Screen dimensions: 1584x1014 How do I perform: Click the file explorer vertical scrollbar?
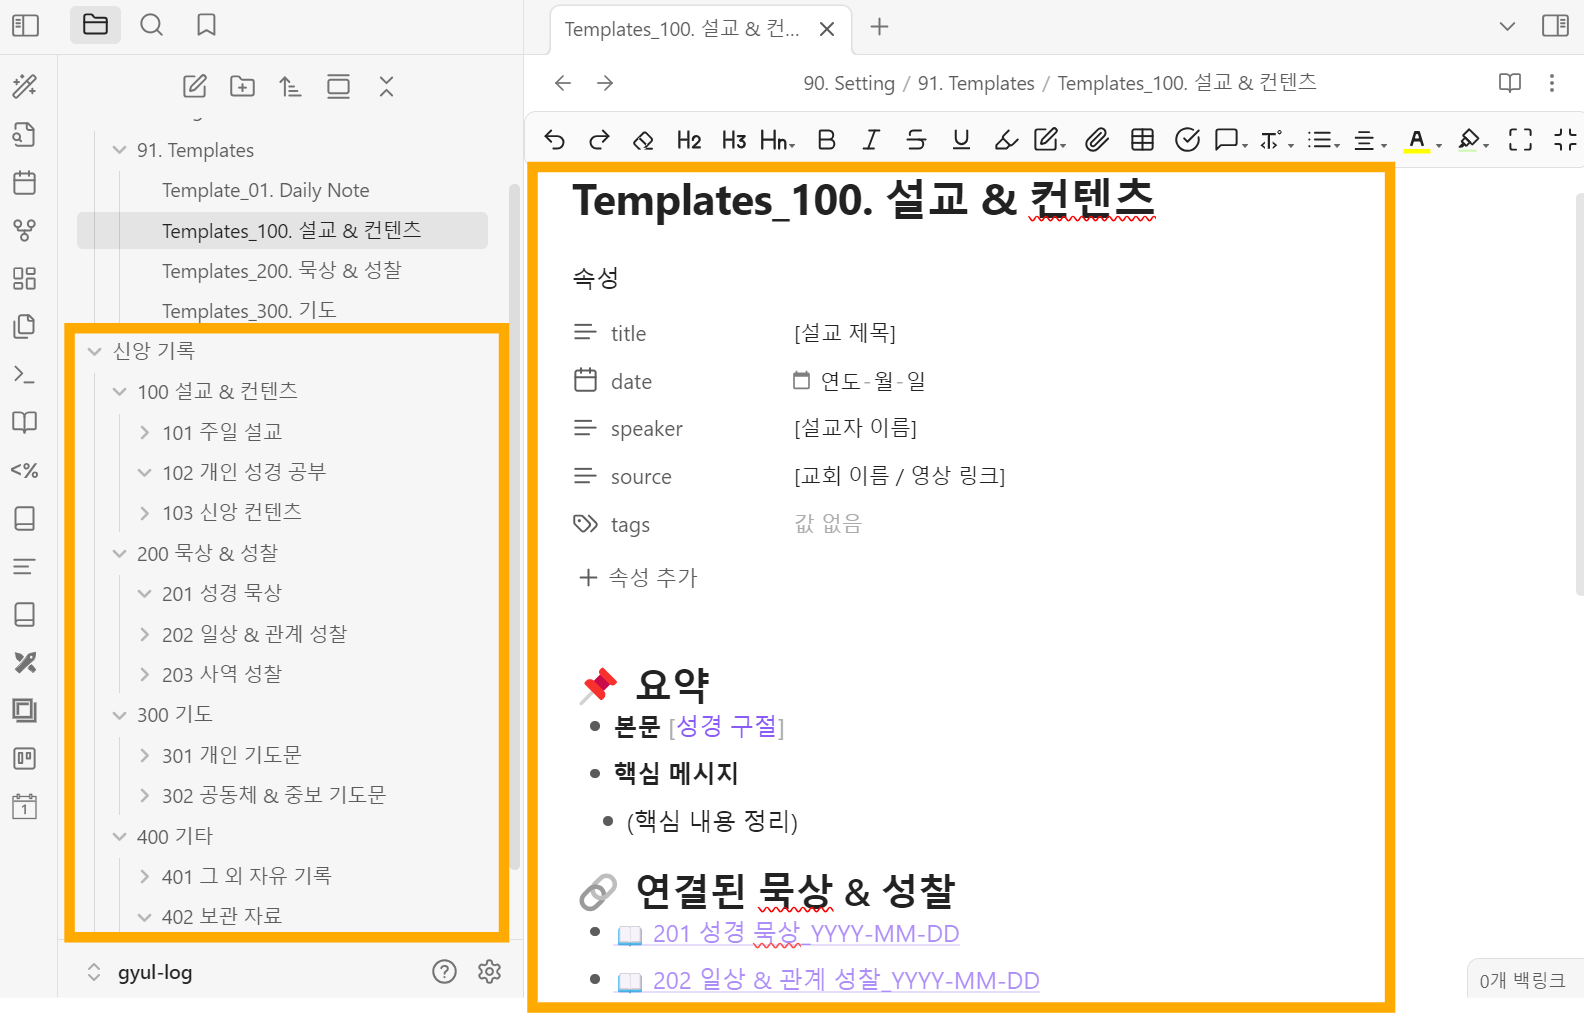point(514,525)
